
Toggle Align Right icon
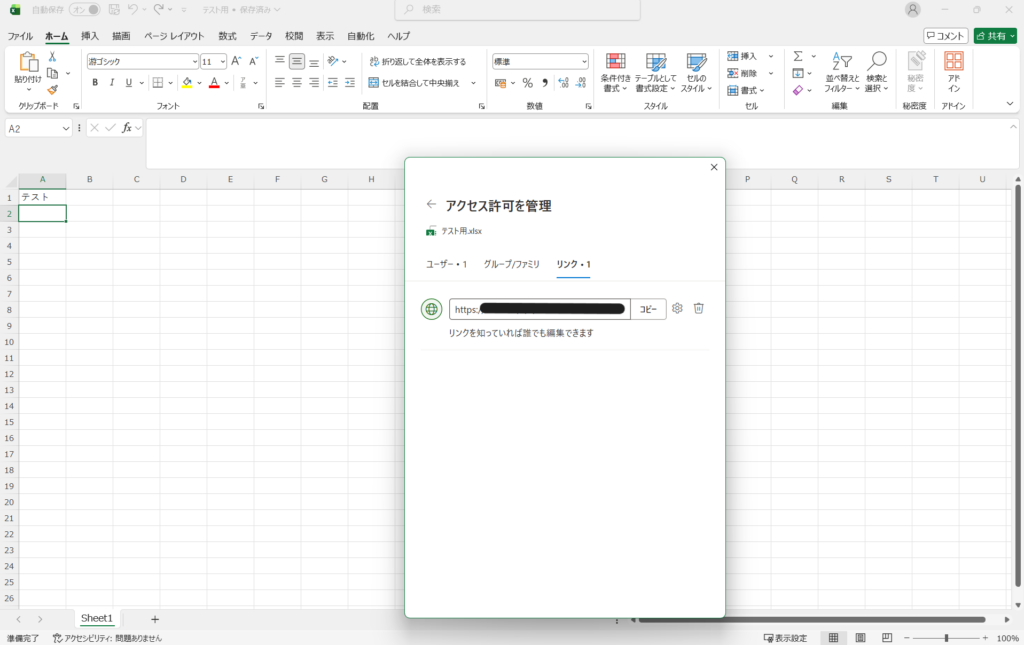(x=314, y=83)
